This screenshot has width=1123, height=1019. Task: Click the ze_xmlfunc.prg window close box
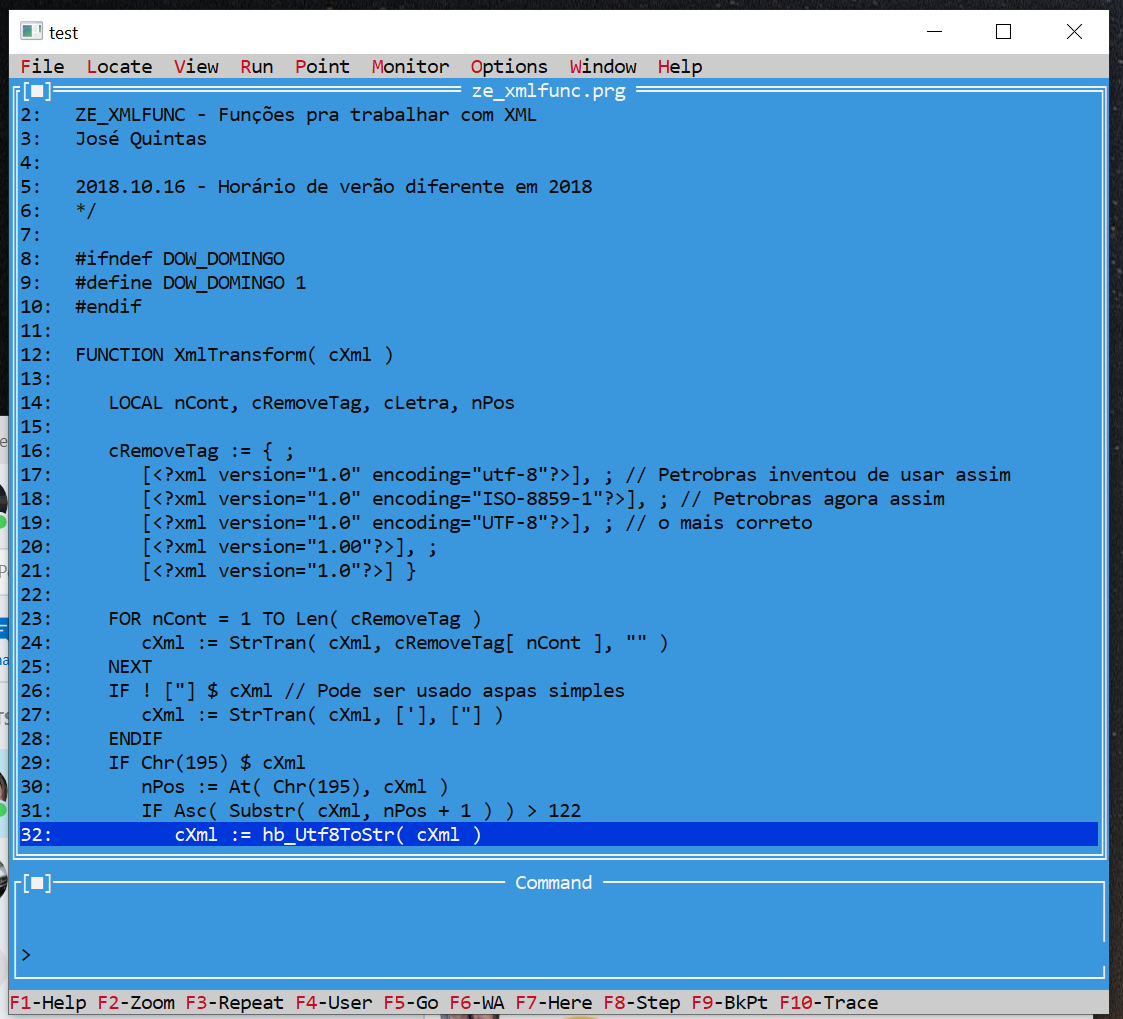[x=36, y=92]
